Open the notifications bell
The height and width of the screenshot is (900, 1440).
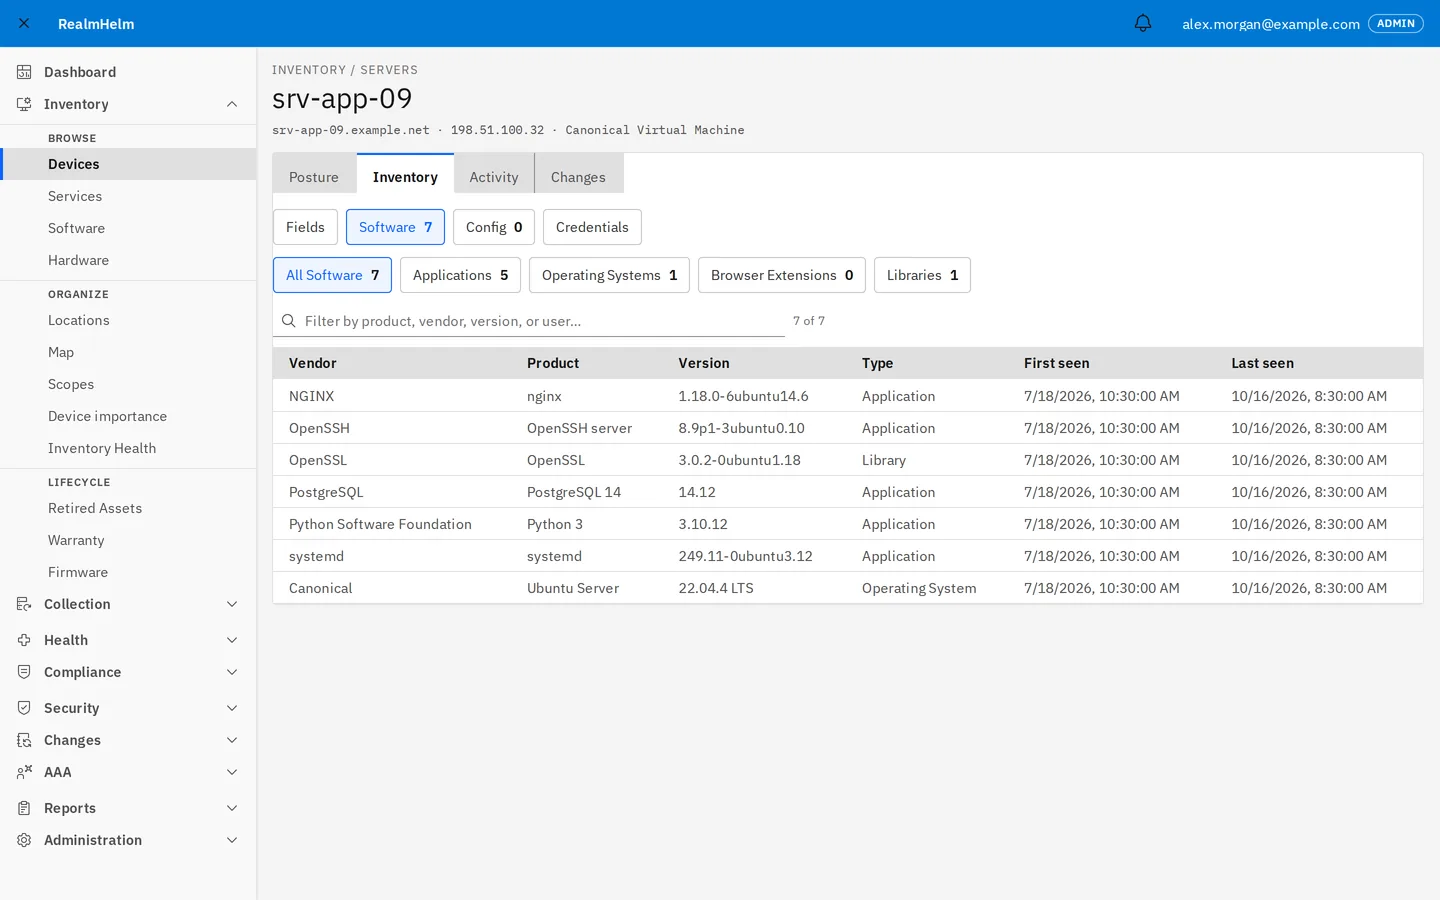[x=1143, y=23]
